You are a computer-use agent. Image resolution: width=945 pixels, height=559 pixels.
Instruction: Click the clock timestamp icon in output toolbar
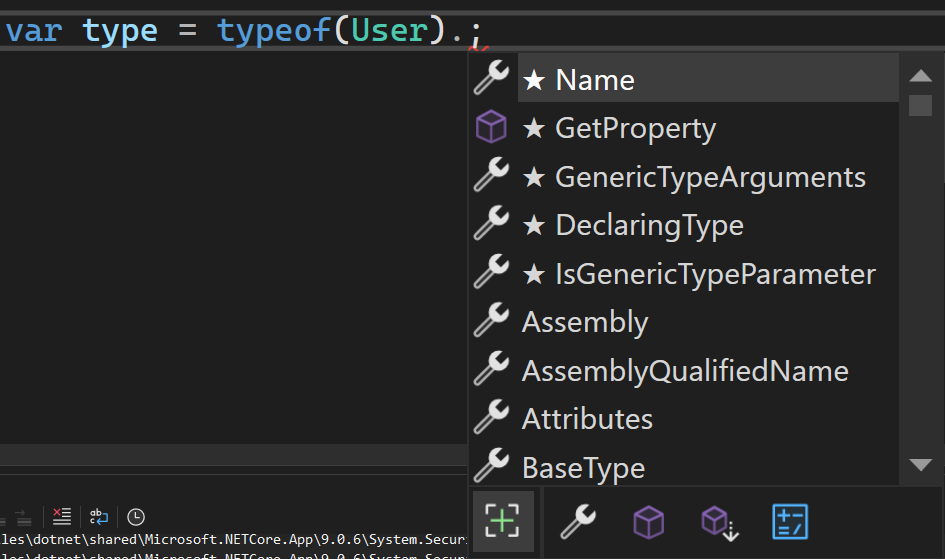click(x=136, y=517)
